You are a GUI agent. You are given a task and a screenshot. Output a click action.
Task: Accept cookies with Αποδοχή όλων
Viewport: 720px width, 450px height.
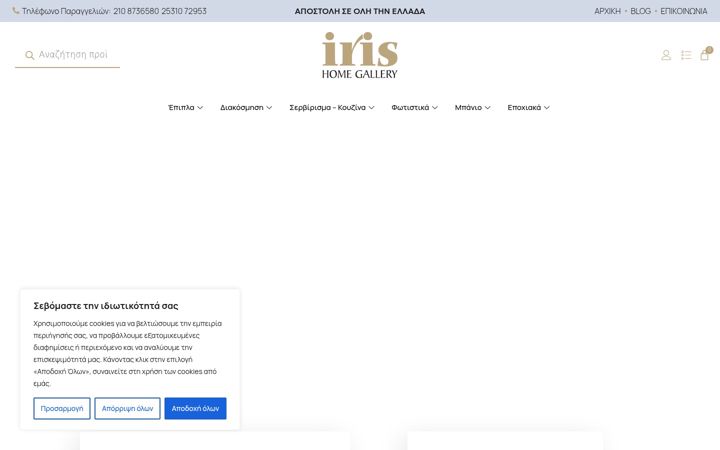[195, 408]
